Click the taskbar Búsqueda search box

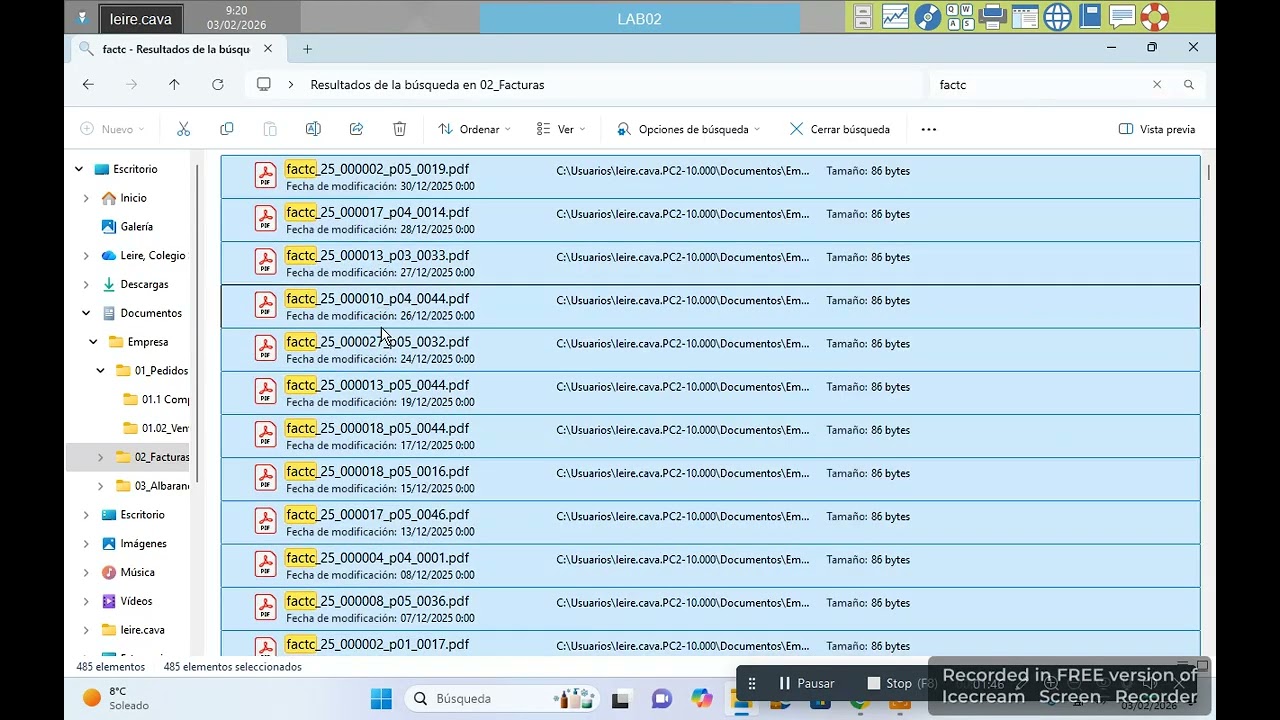pos(502,699)
